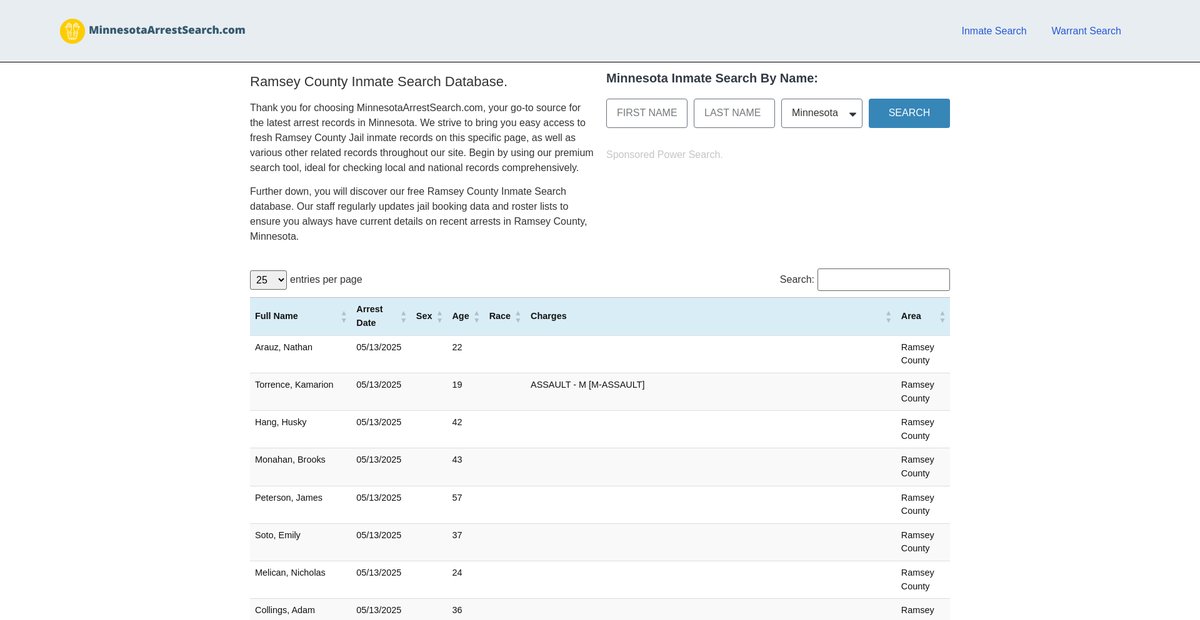
Task: Focus the LAST NAME input field
Action: tap(733, 113)
